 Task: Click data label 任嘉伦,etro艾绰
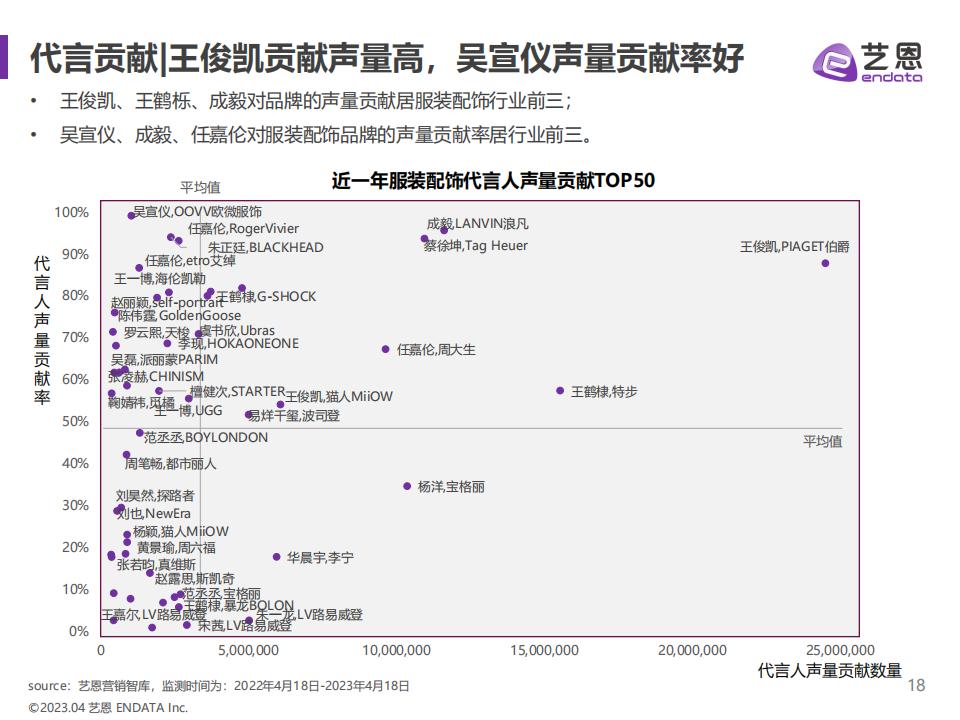coord(190,261)
